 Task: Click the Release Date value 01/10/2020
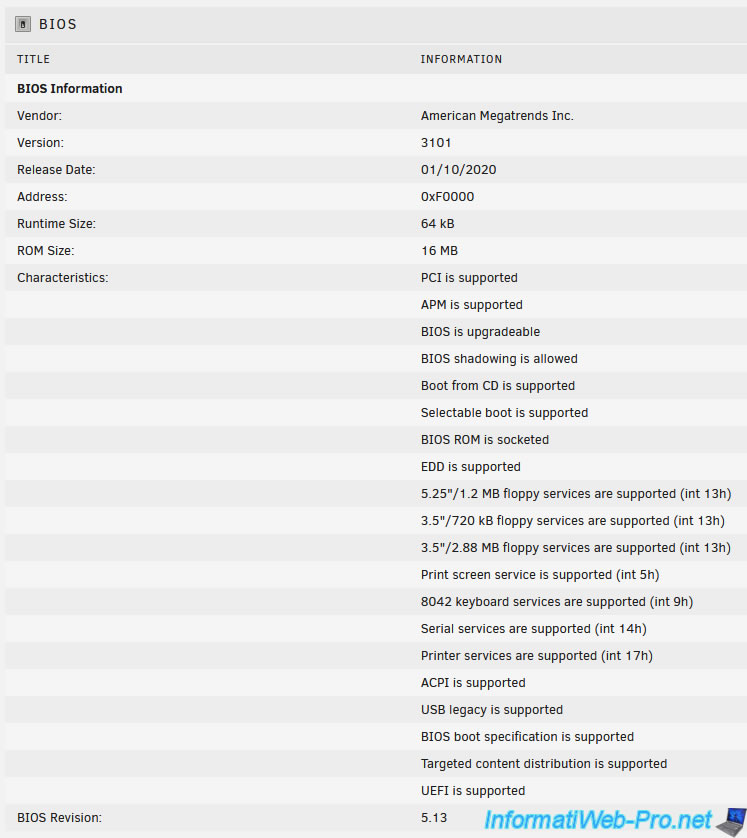(x=458, y=170)
